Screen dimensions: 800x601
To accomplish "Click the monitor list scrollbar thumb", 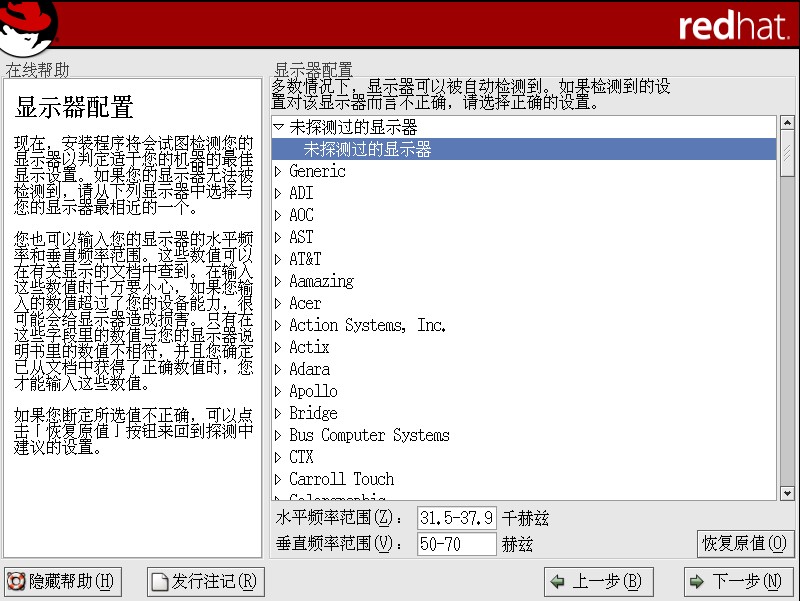I will coord(787,154).
